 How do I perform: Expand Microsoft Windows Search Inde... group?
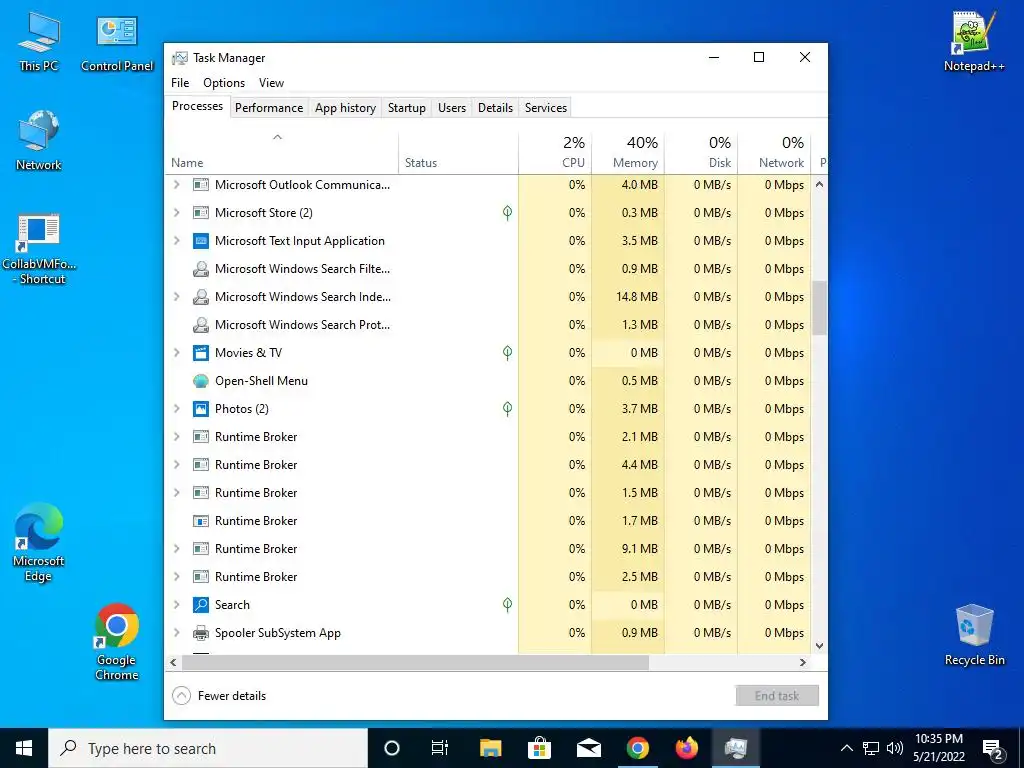(x=176, y=297)
